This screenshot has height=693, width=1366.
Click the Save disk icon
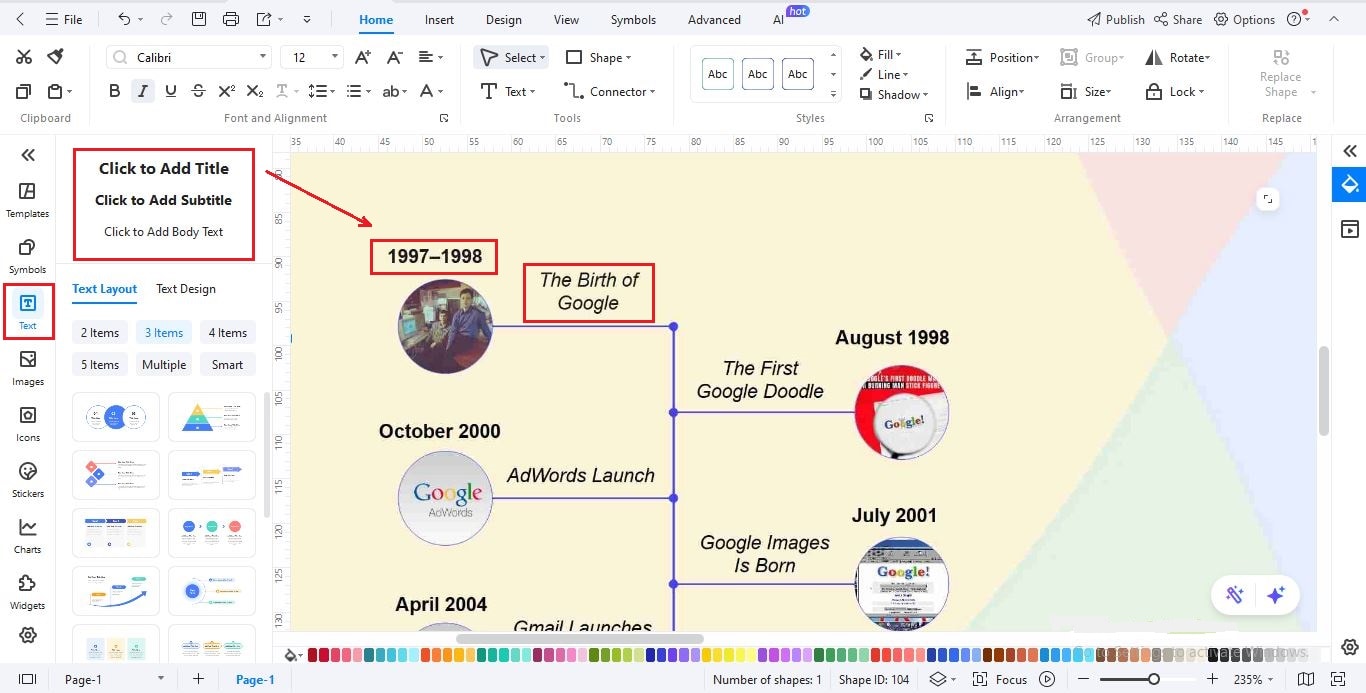(199, 19)
